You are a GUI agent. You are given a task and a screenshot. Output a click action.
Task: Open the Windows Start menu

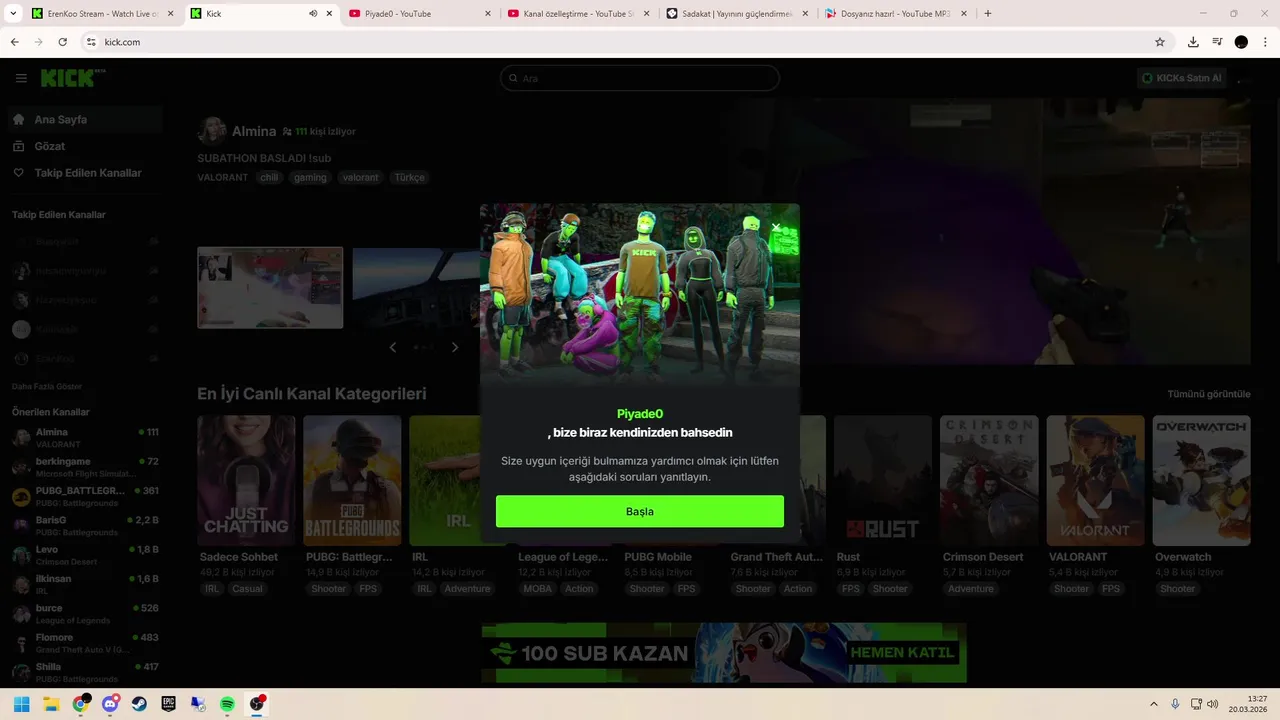(21, 704)
